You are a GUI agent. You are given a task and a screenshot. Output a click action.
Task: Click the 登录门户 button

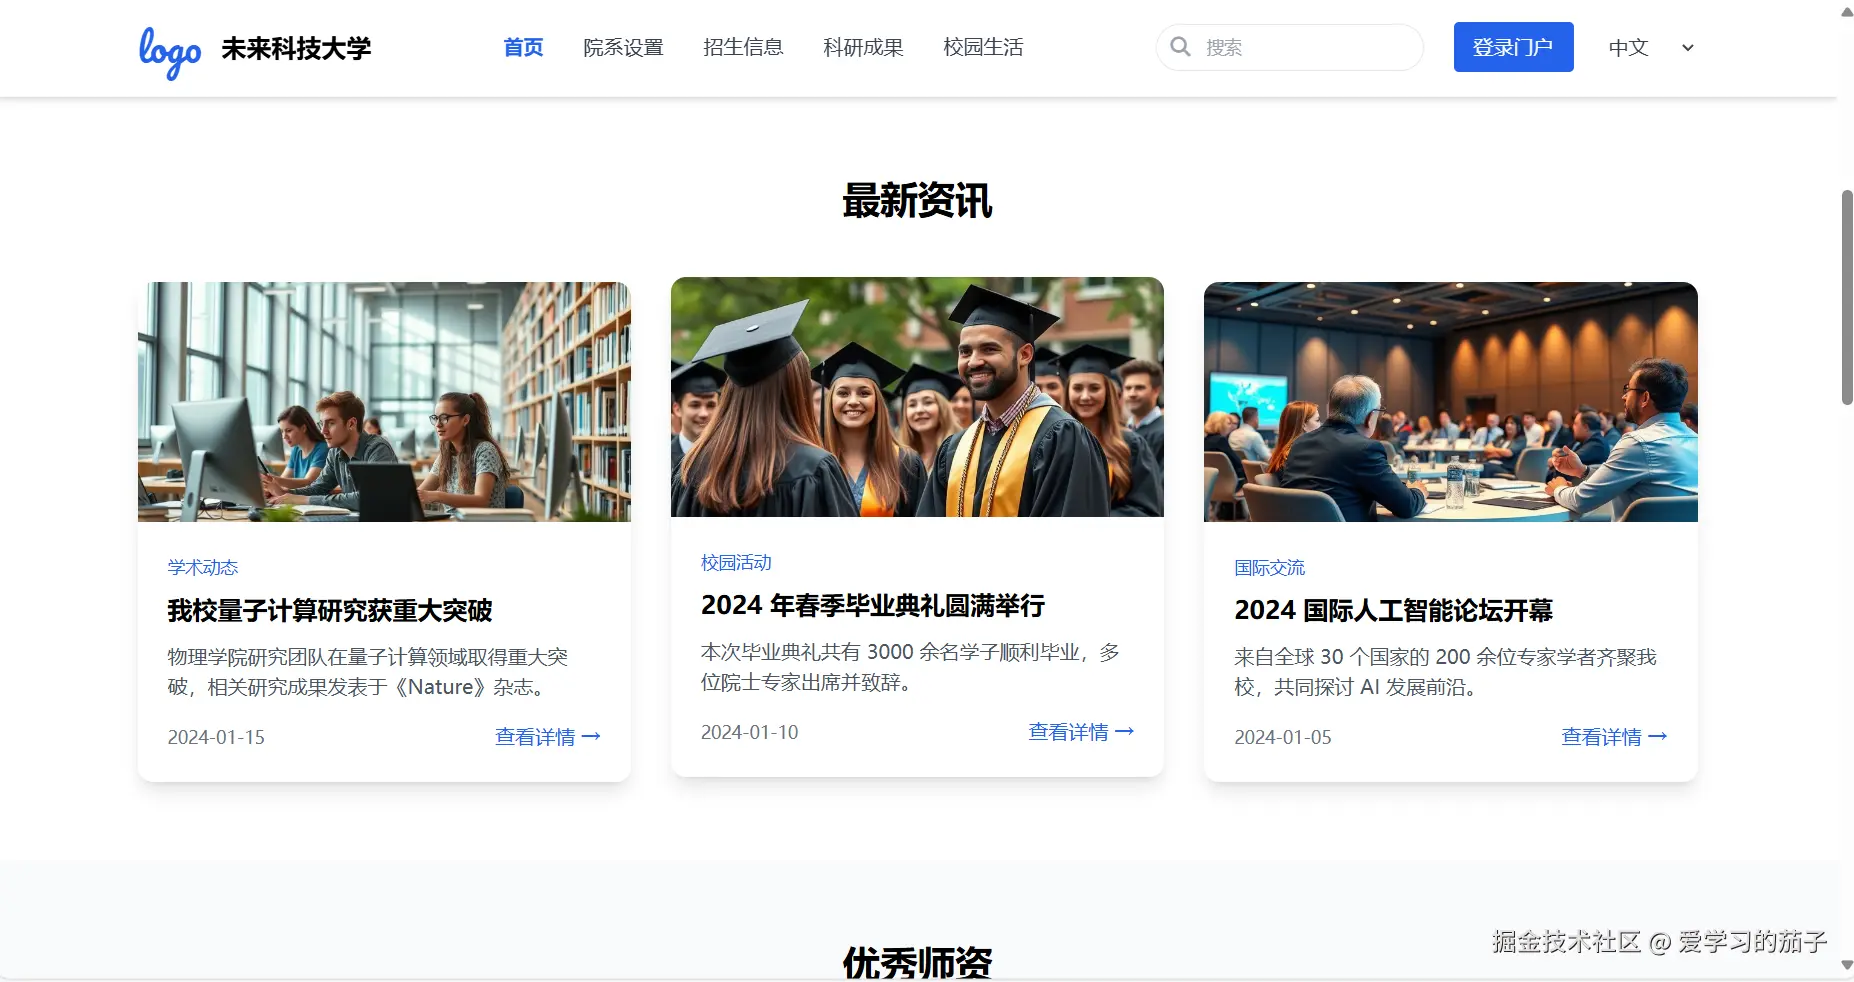point(1513,47)
